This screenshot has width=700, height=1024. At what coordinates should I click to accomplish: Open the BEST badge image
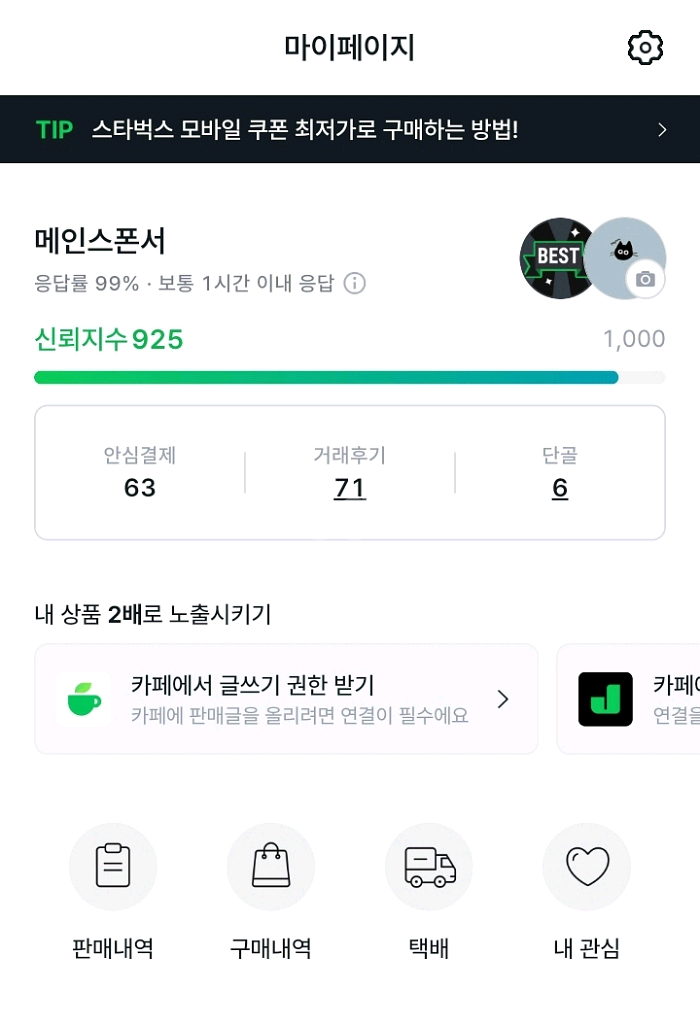[x=557, y=257]
